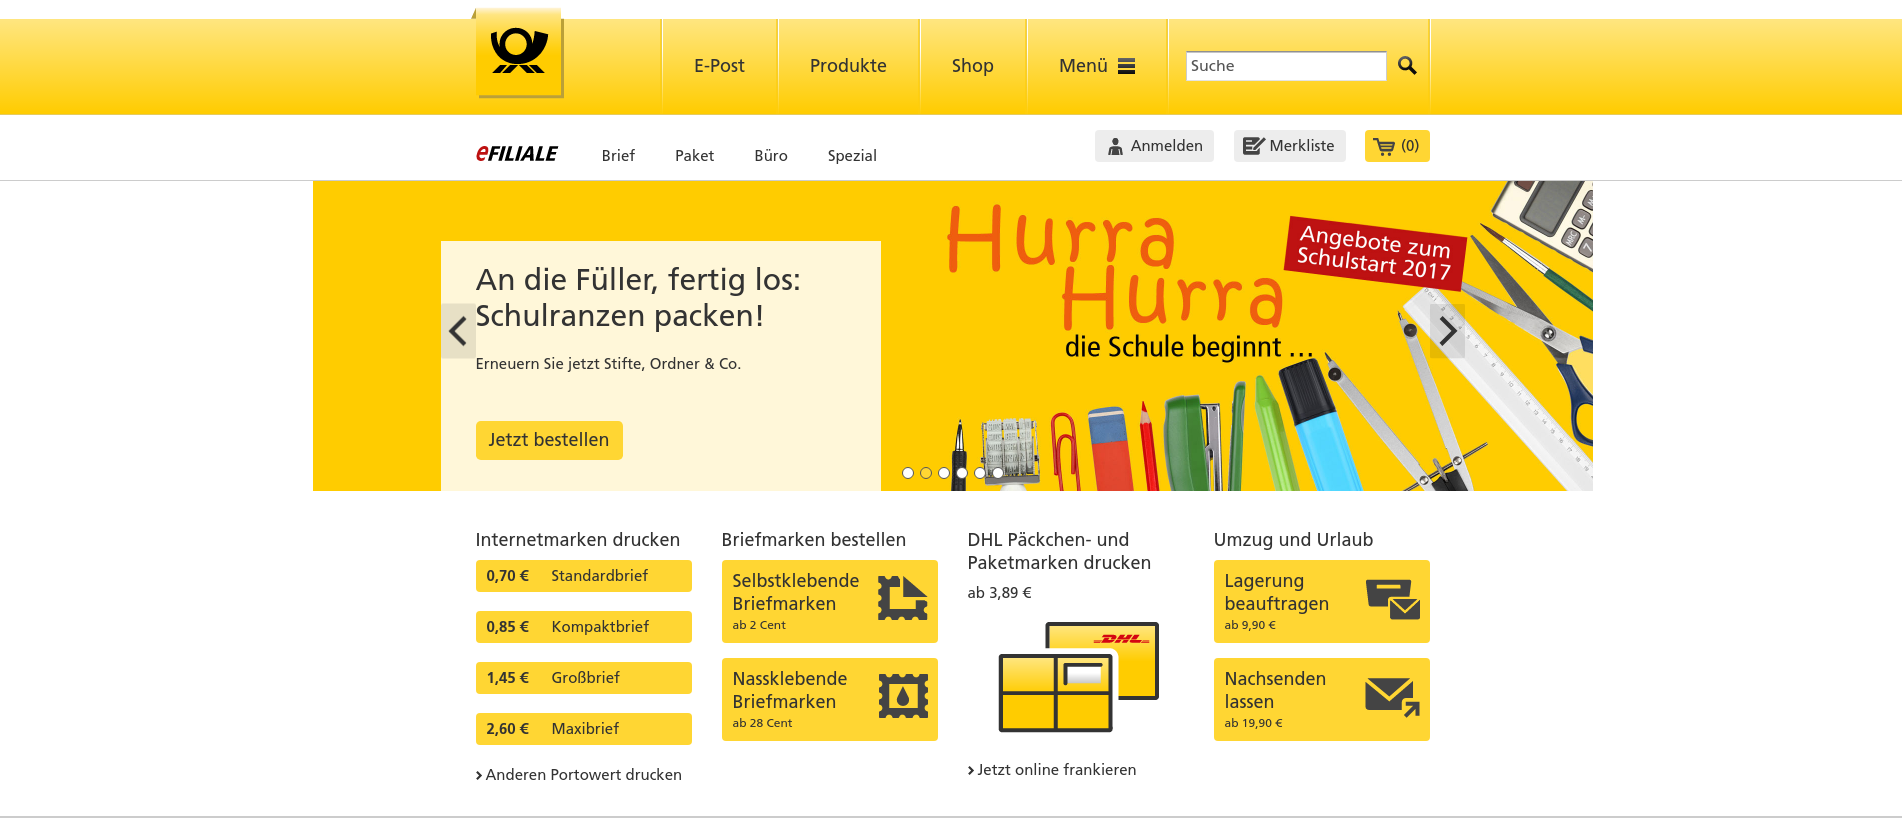
Task: Click the DHL parcel label image
Action: coord(1078,677)
